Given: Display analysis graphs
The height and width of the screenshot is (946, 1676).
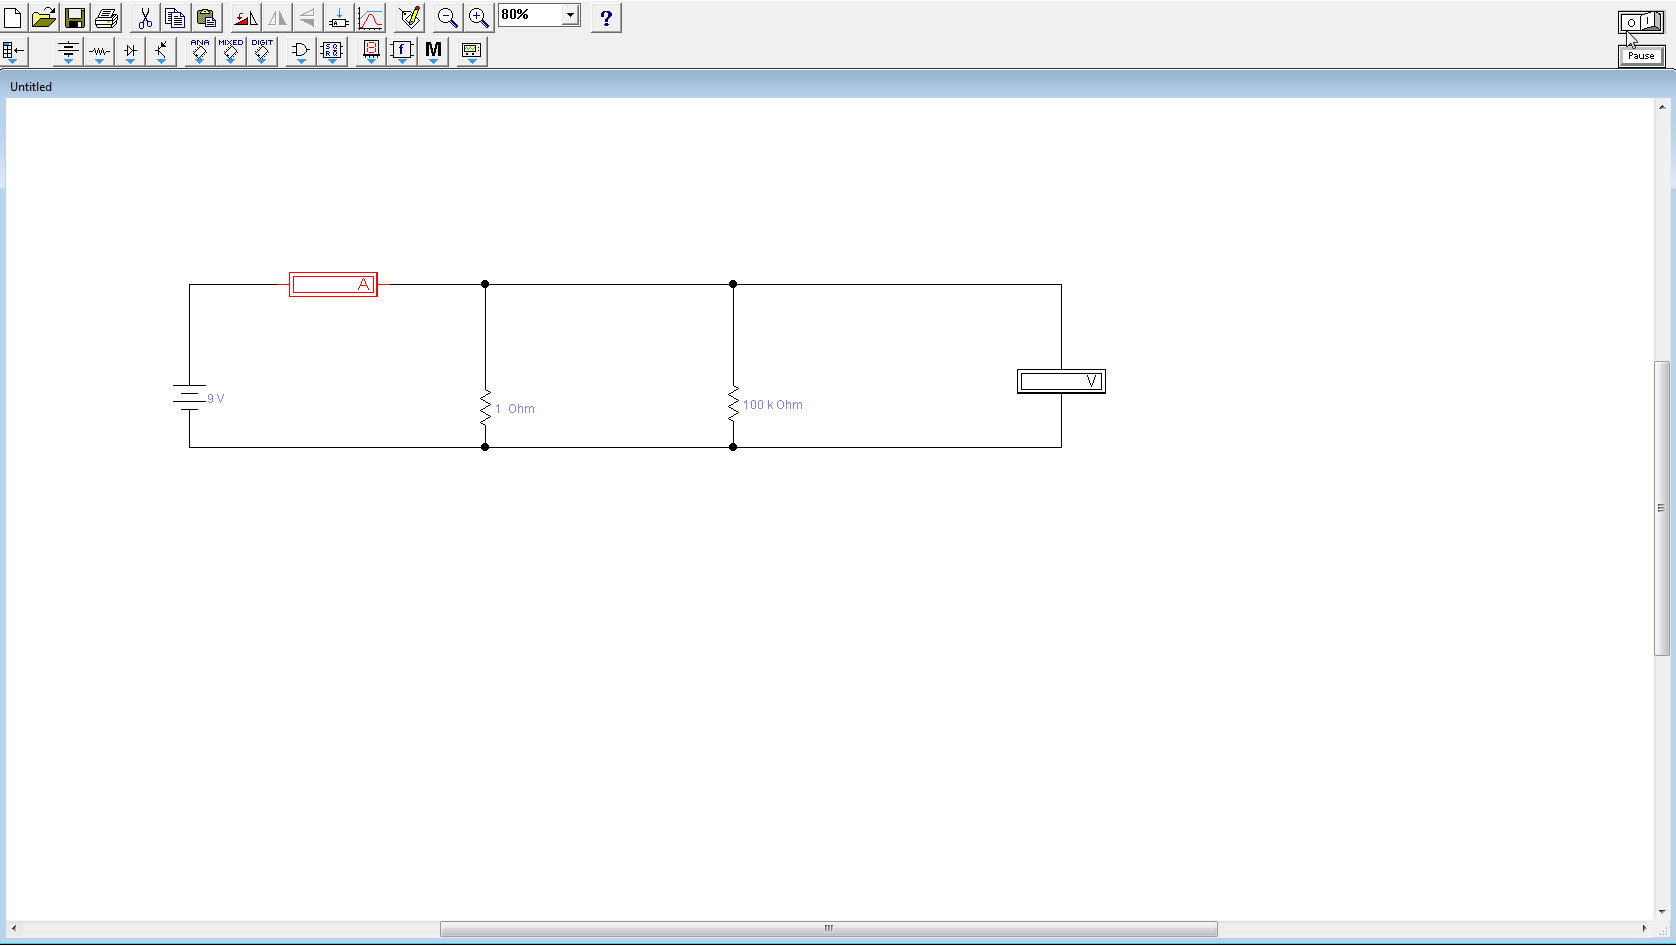Looking at the screenshot, I should pos(371,18).
